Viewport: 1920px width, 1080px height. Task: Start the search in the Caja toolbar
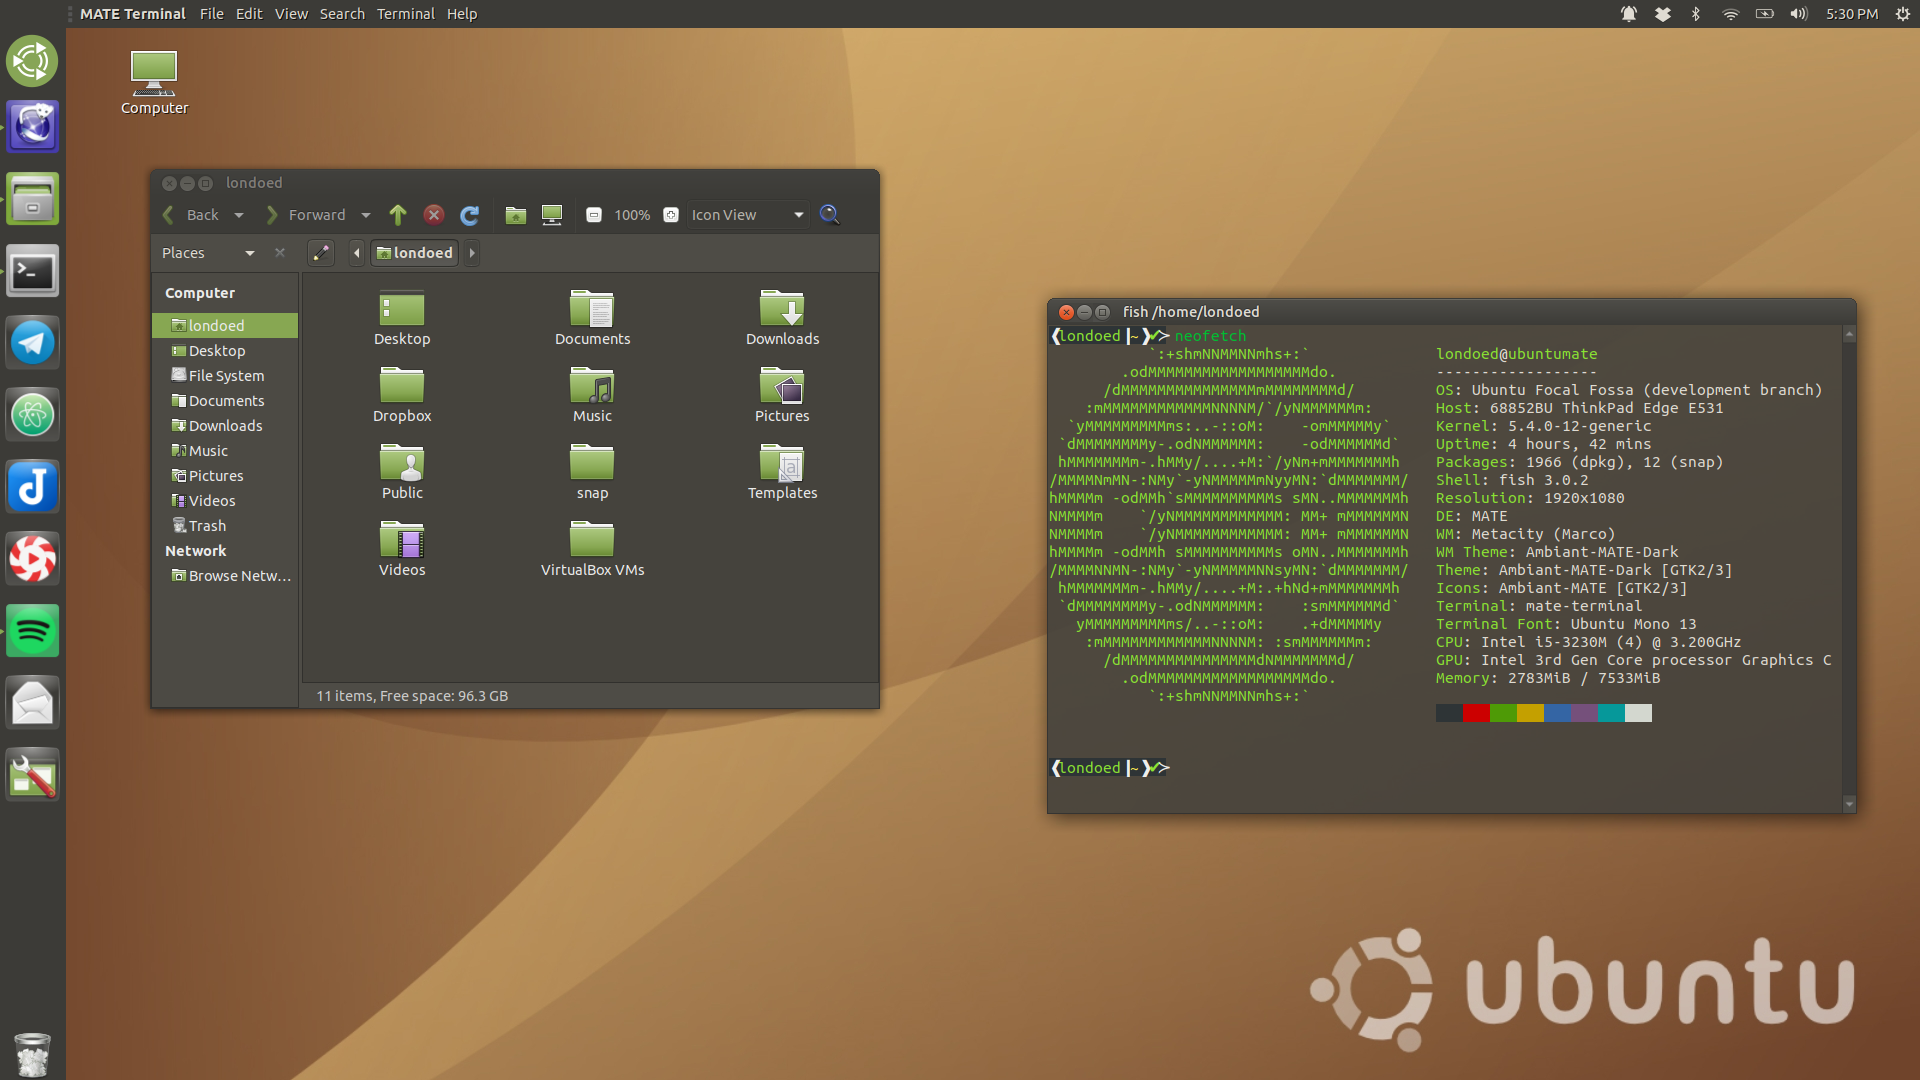pyautogui.click(x=829, y=214)
